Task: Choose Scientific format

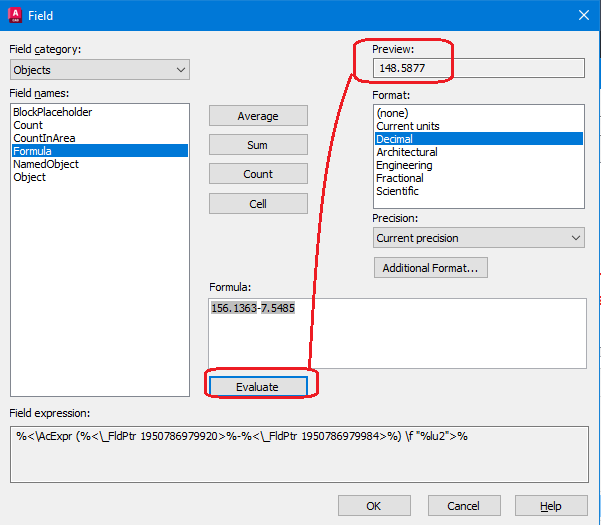Action: (479, 191)
